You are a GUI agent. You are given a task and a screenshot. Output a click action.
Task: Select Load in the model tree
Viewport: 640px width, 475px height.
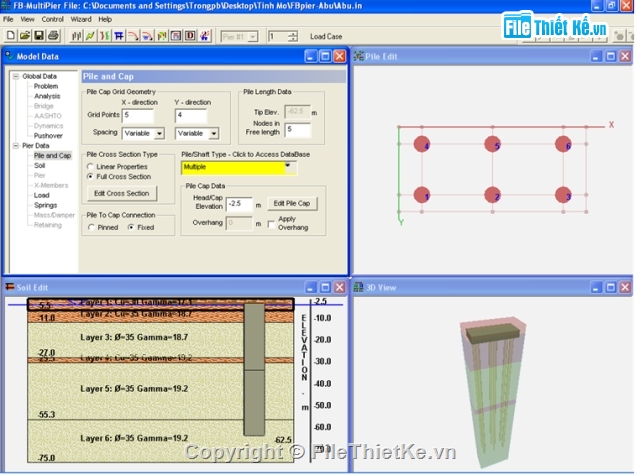point(41,195)
